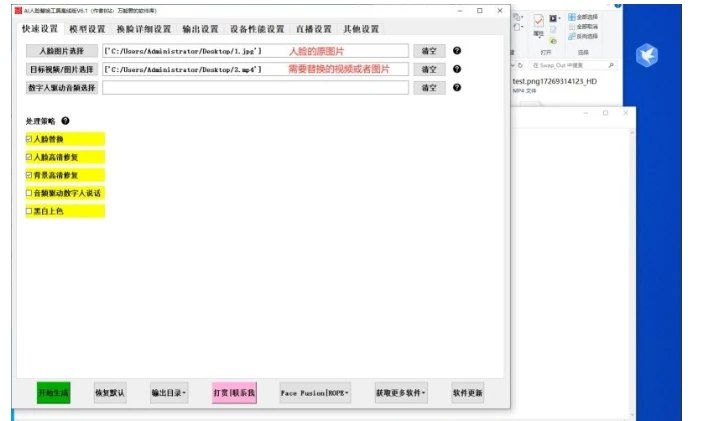The width and height of the screenshot is (720, 421).
Task: Expand open-with dropdown arrow in Explorer ribbon
Action: click(559, 19)
